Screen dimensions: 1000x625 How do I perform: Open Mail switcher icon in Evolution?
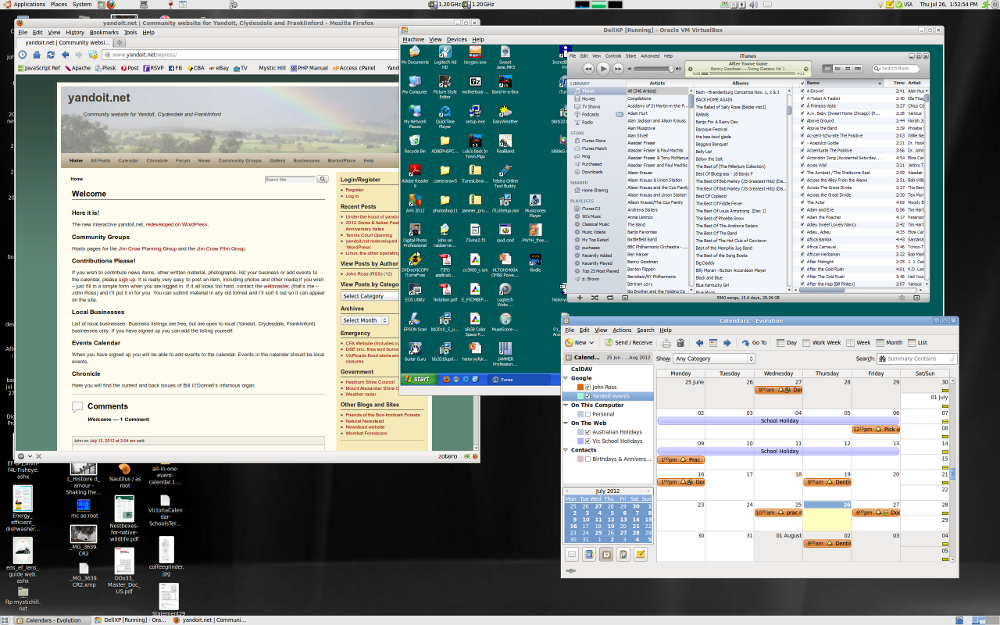pyautogui.click(x=572, y=554)
